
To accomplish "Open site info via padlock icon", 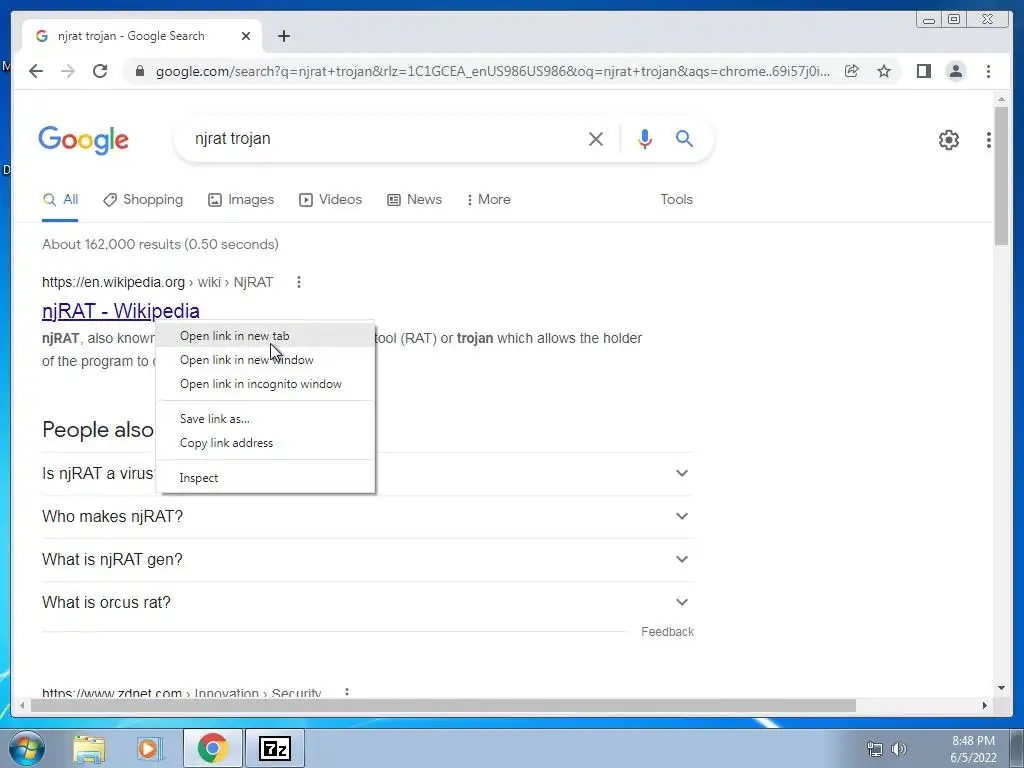I will click(x=139, y=71).
